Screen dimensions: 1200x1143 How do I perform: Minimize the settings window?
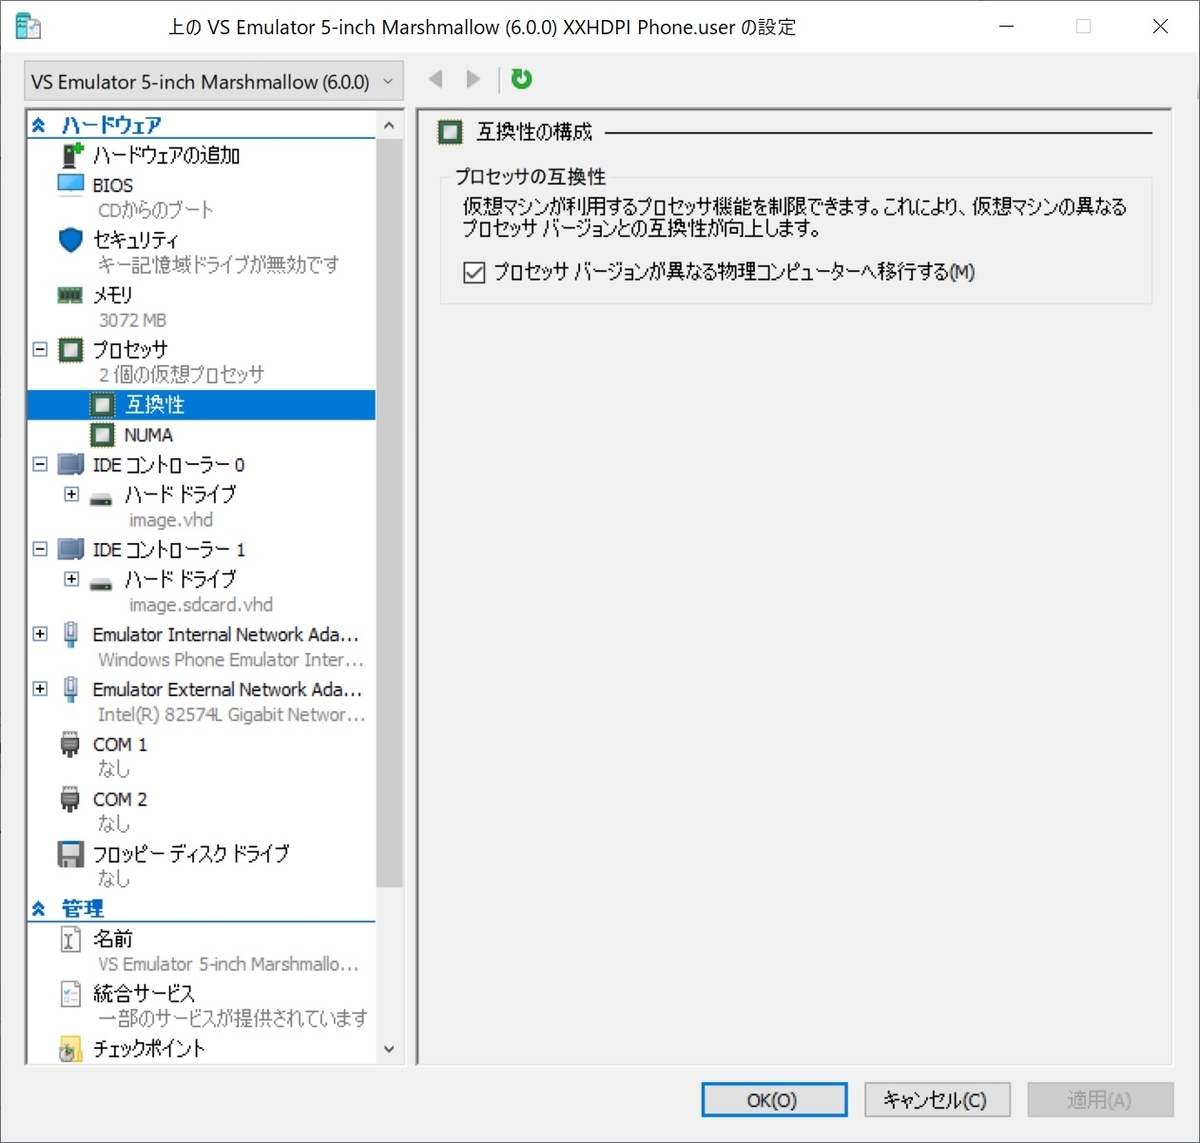[1007, 26]
